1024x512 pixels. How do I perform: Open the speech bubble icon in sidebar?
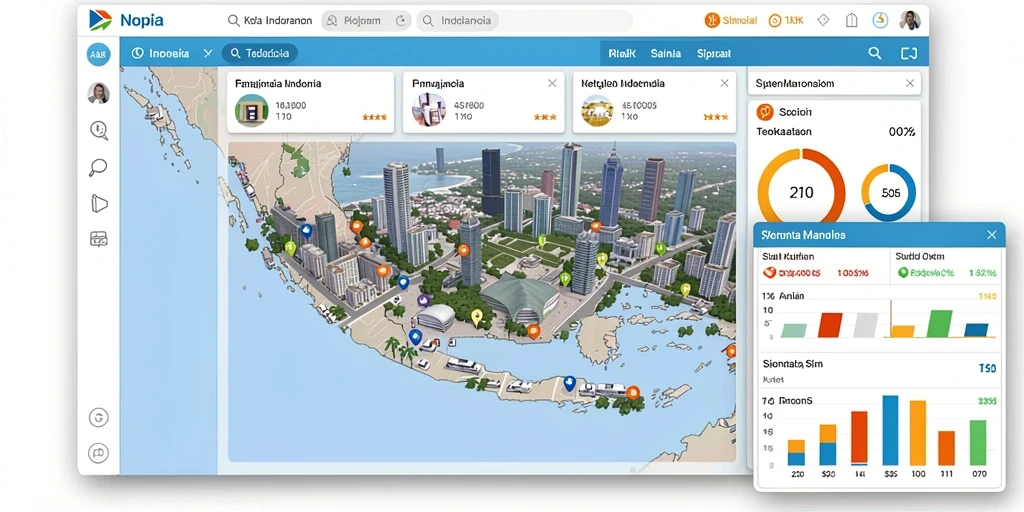[98, 167]
